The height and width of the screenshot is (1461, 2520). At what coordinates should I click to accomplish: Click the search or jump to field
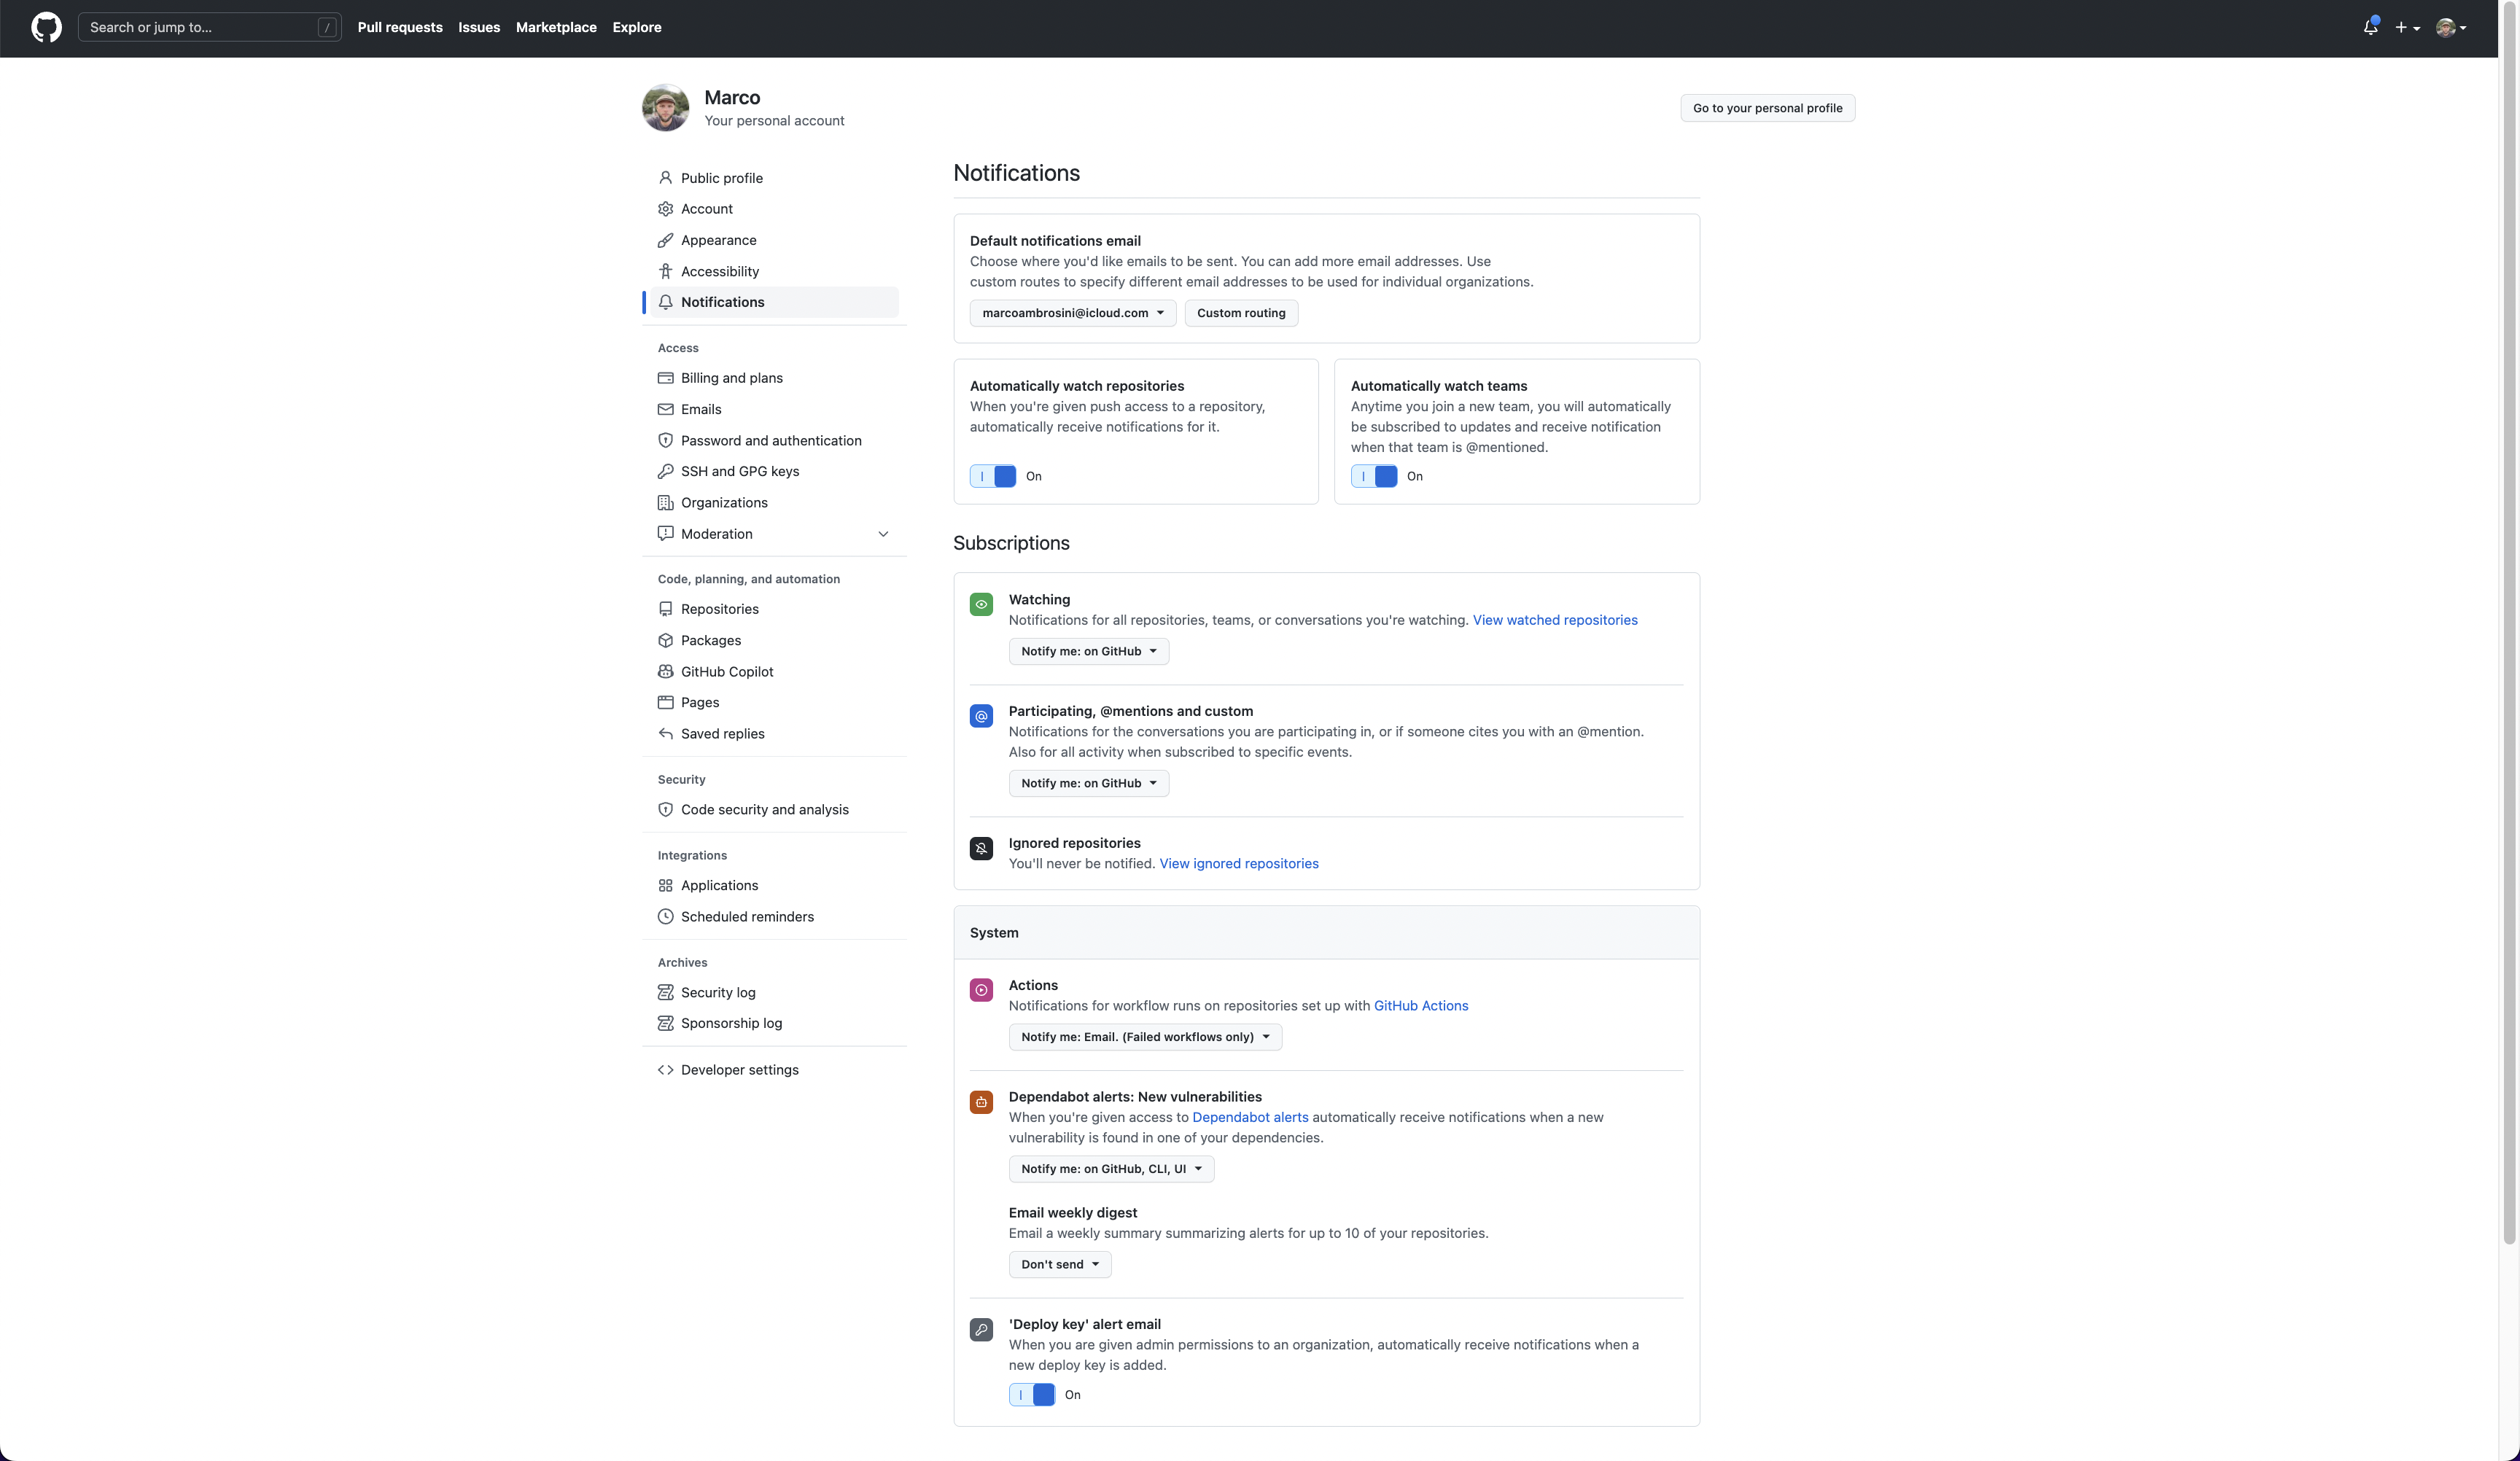click(209, 27)
